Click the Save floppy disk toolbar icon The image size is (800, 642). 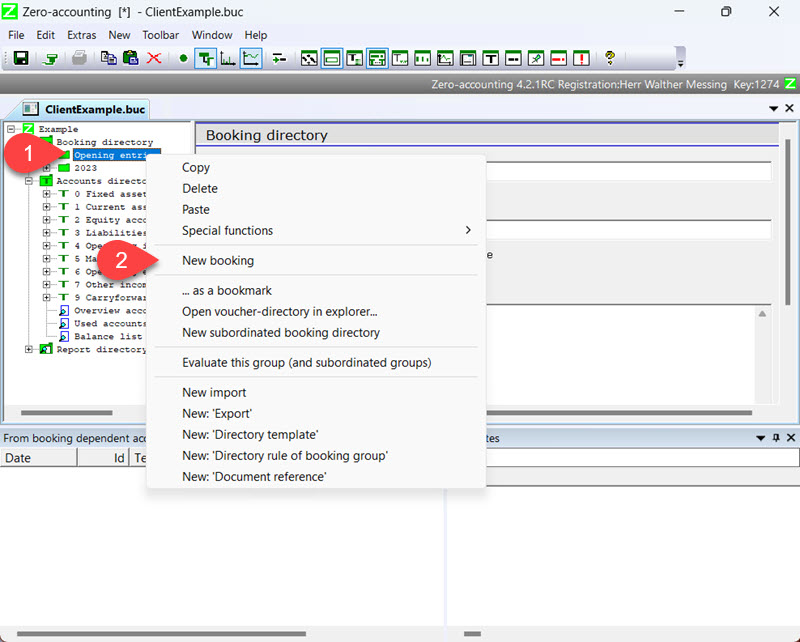[x=20, y=58]
